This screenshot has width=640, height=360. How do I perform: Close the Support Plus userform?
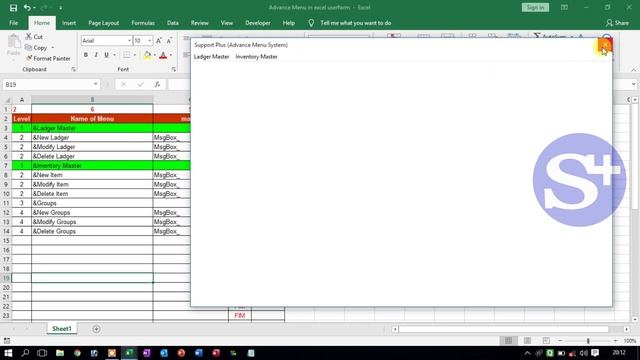coord(605,45)
